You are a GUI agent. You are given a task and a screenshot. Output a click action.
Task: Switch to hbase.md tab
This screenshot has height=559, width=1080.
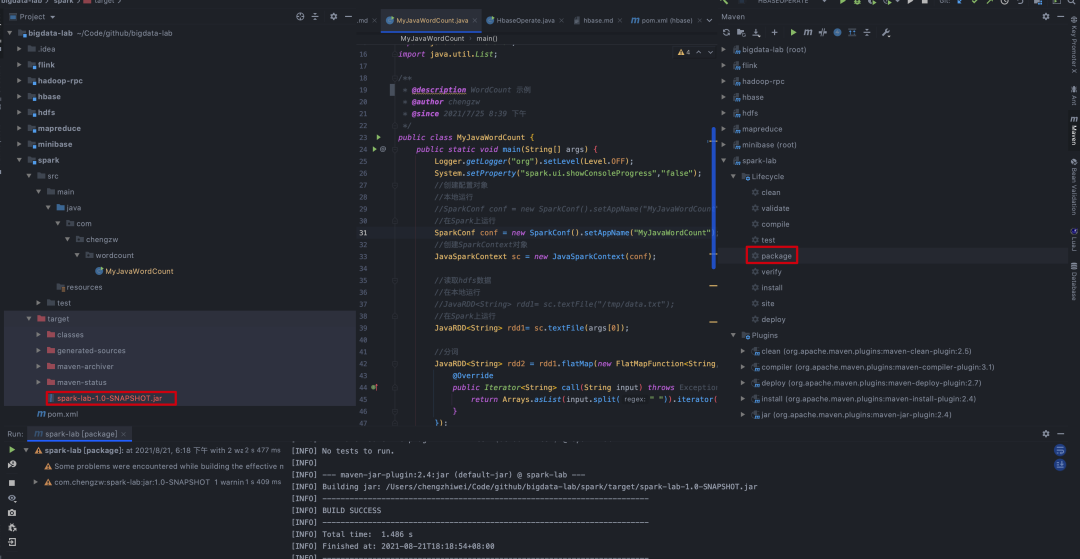coord(593,21)
